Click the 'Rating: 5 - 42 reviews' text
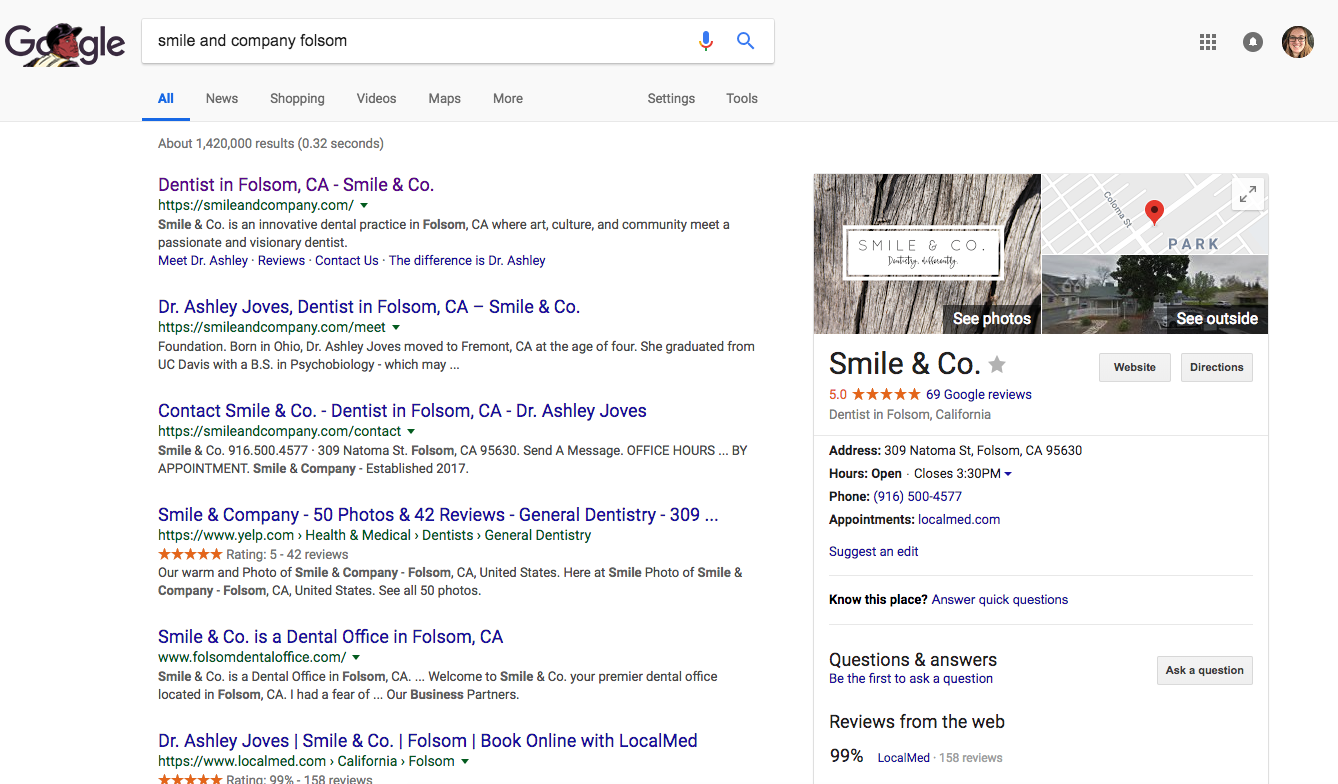Viewport: 1338px width, 784px height. (287, 555)
